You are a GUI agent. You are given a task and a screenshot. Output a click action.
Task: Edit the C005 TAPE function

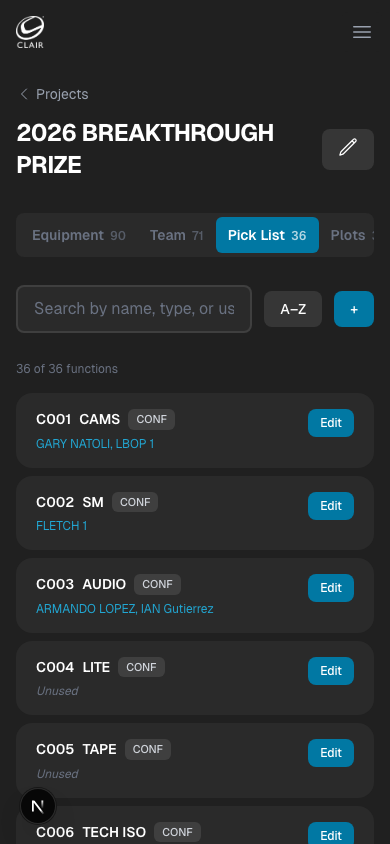(x=331, y=752)
